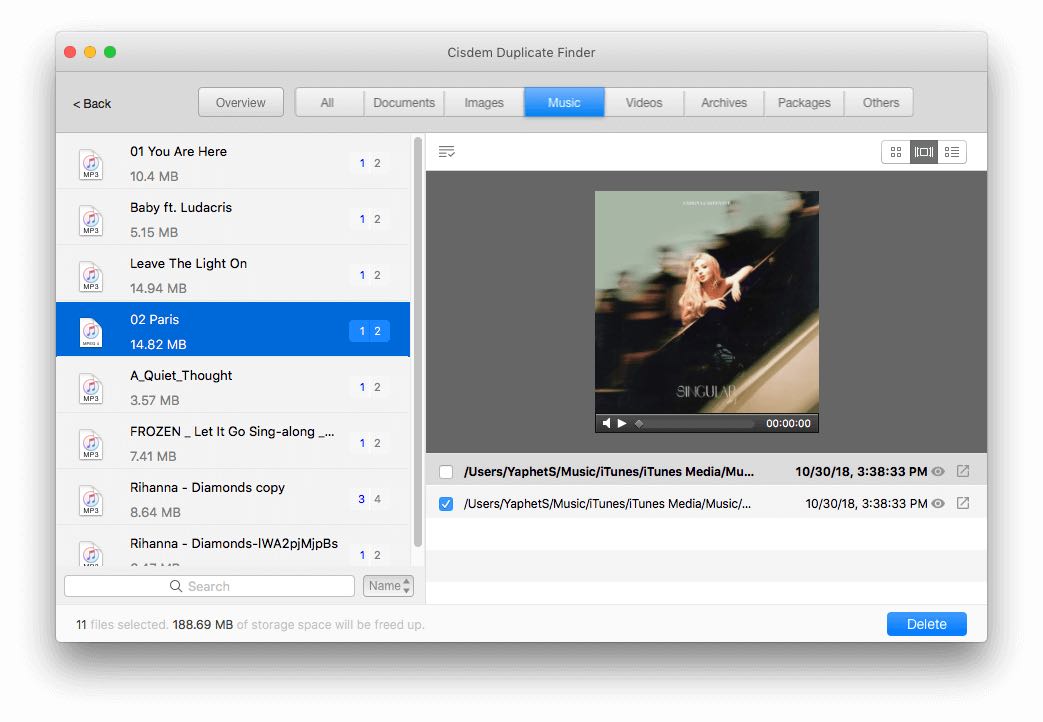This screenshot has width=1043, height=722.
Task: Preview first file path with eye icon
Action: click(x=938, y=471)
